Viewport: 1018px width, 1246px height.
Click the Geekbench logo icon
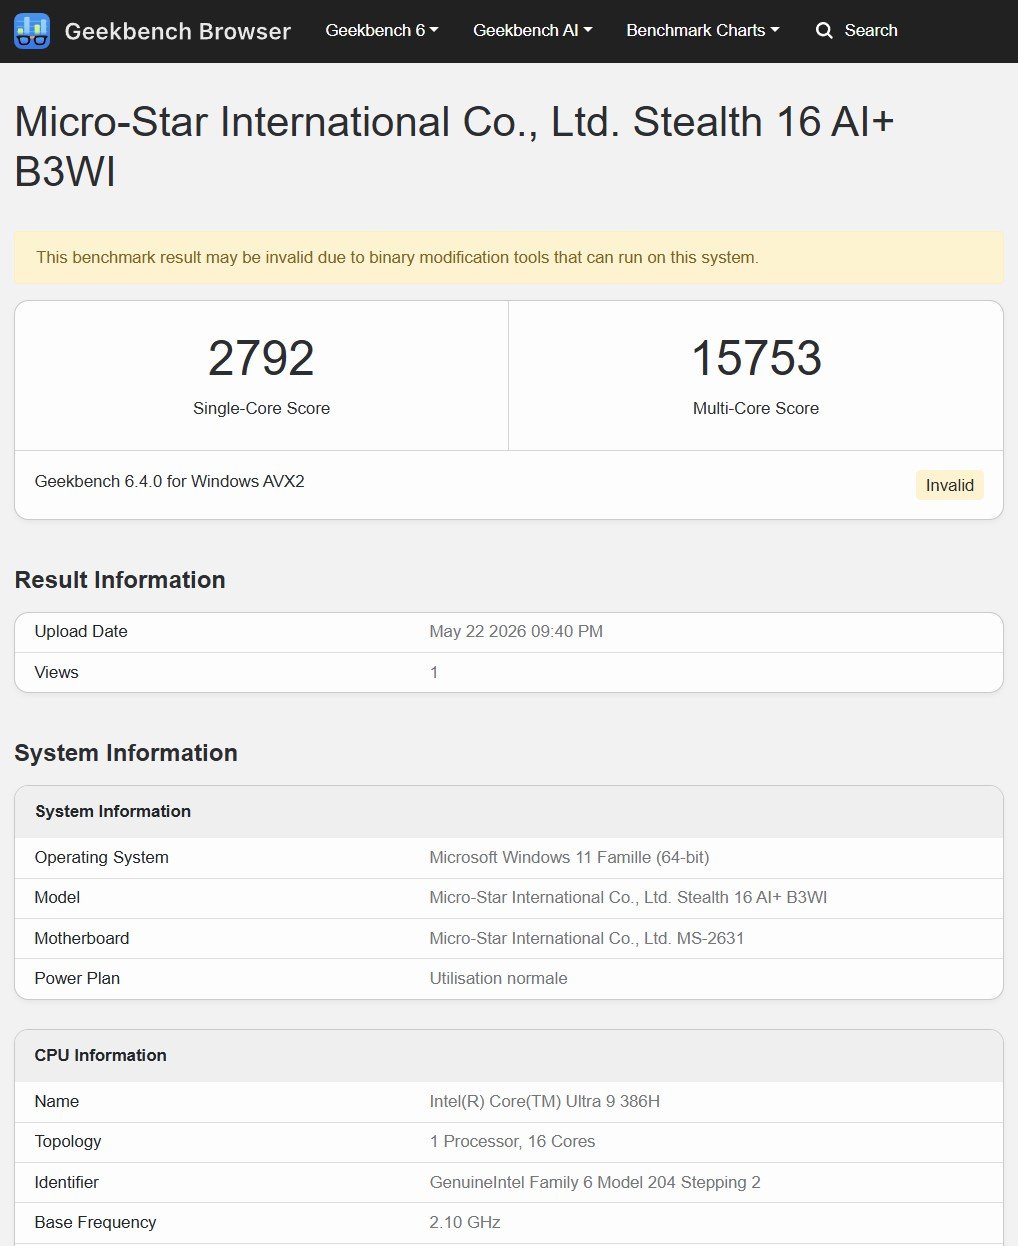pyautogui.click(x=32, y=31)
